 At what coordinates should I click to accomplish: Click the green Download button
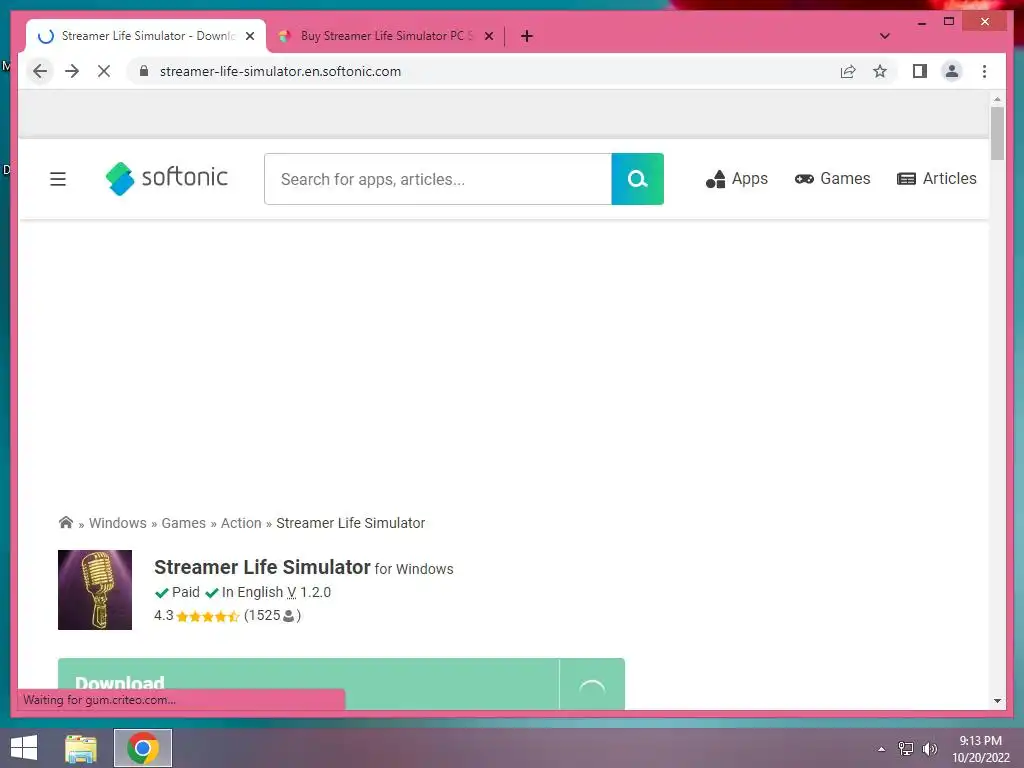(308, 684)
